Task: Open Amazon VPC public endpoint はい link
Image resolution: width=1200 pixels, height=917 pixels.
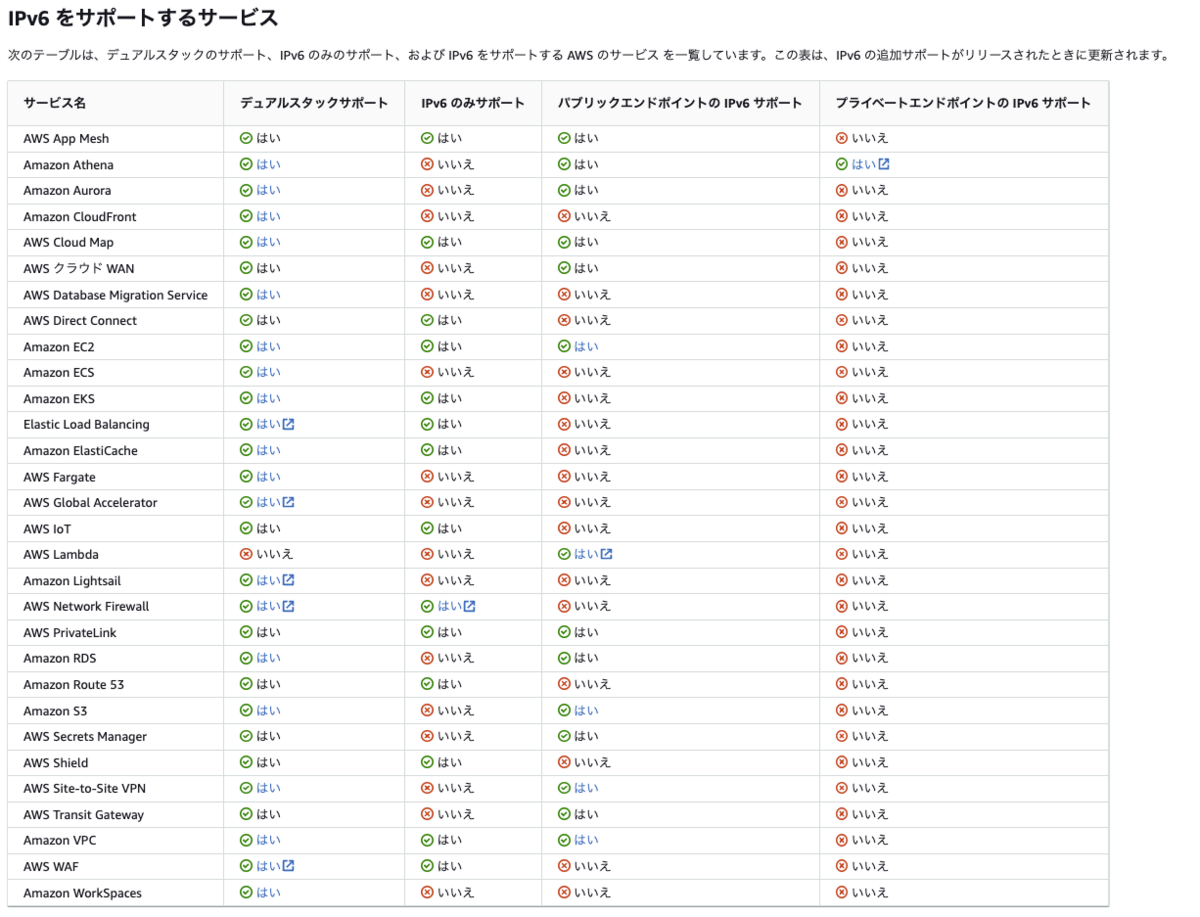Action: [586, 840]
